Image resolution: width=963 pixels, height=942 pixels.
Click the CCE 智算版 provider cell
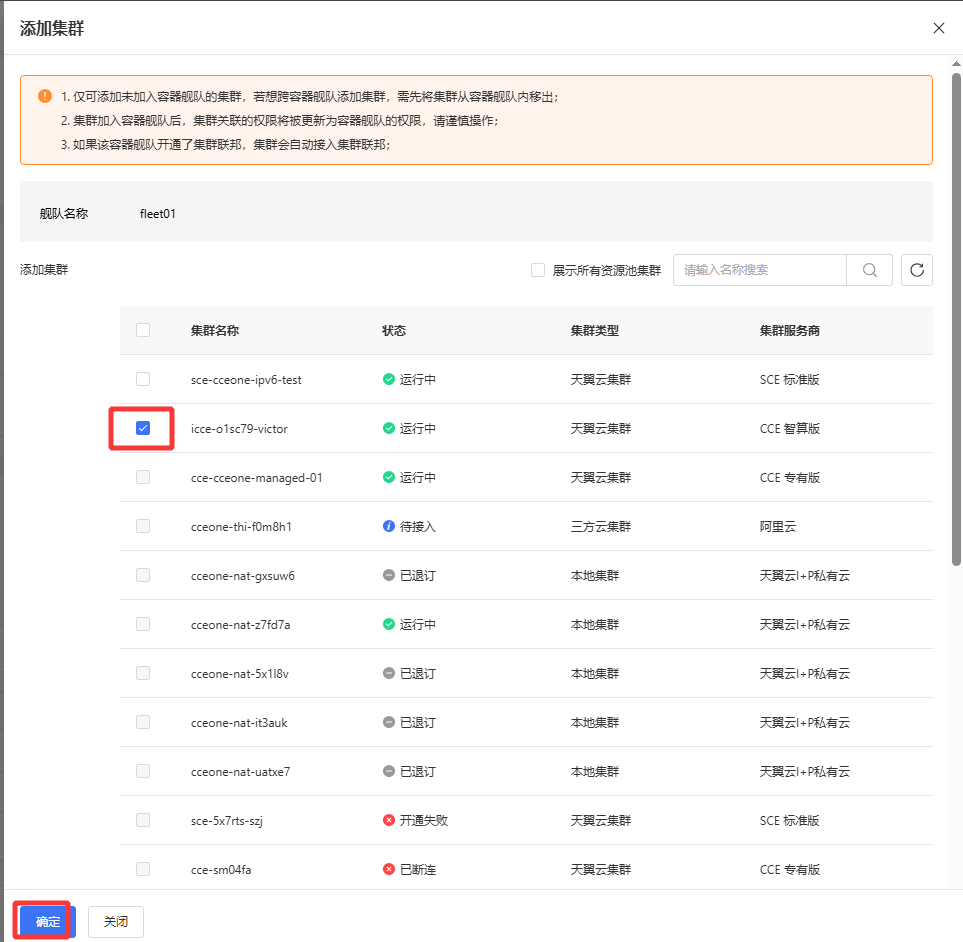pos(790,428)
